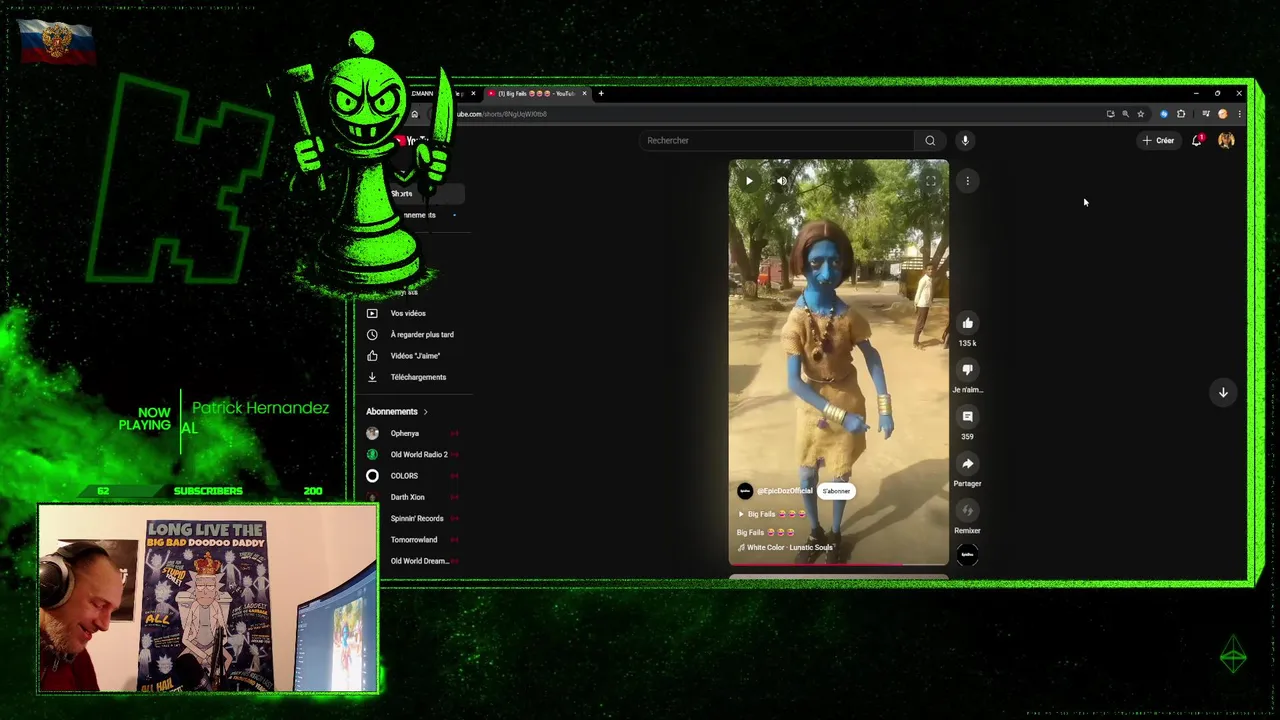The width and height of the screenshot is (1280, 720).
Task: Expand the Abonnements section chevron
Action: (425, 412)
